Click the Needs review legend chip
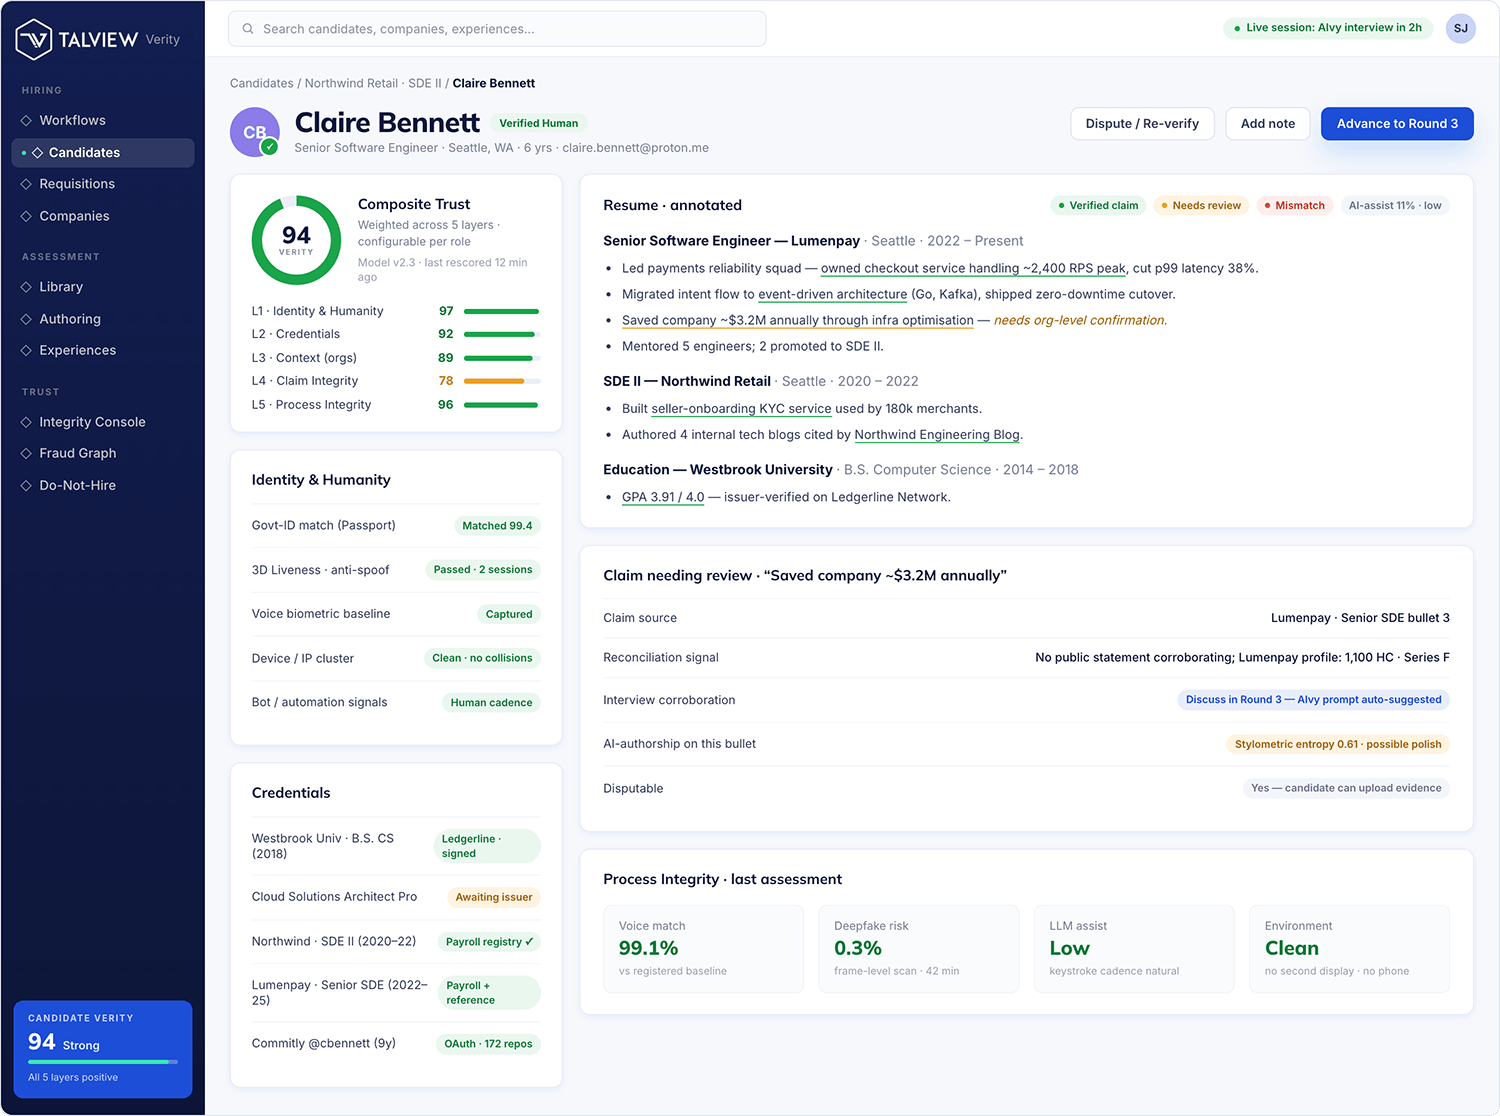The width and height of the screenshot is (1500, 1116). coord(1201,206)
